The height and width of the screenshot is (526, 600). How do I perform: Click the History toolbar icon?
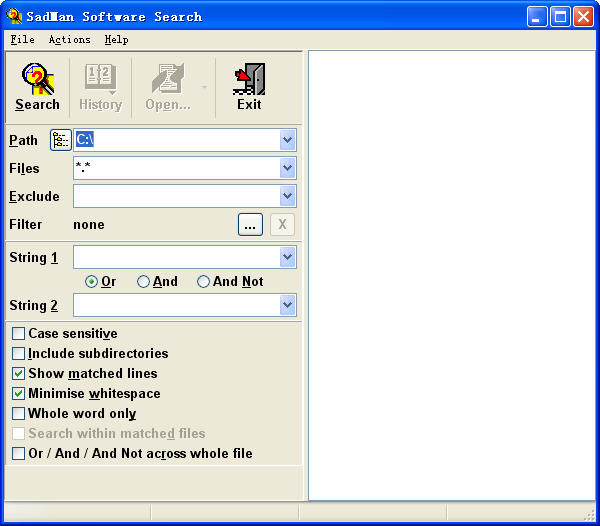[x=100, y=78]
